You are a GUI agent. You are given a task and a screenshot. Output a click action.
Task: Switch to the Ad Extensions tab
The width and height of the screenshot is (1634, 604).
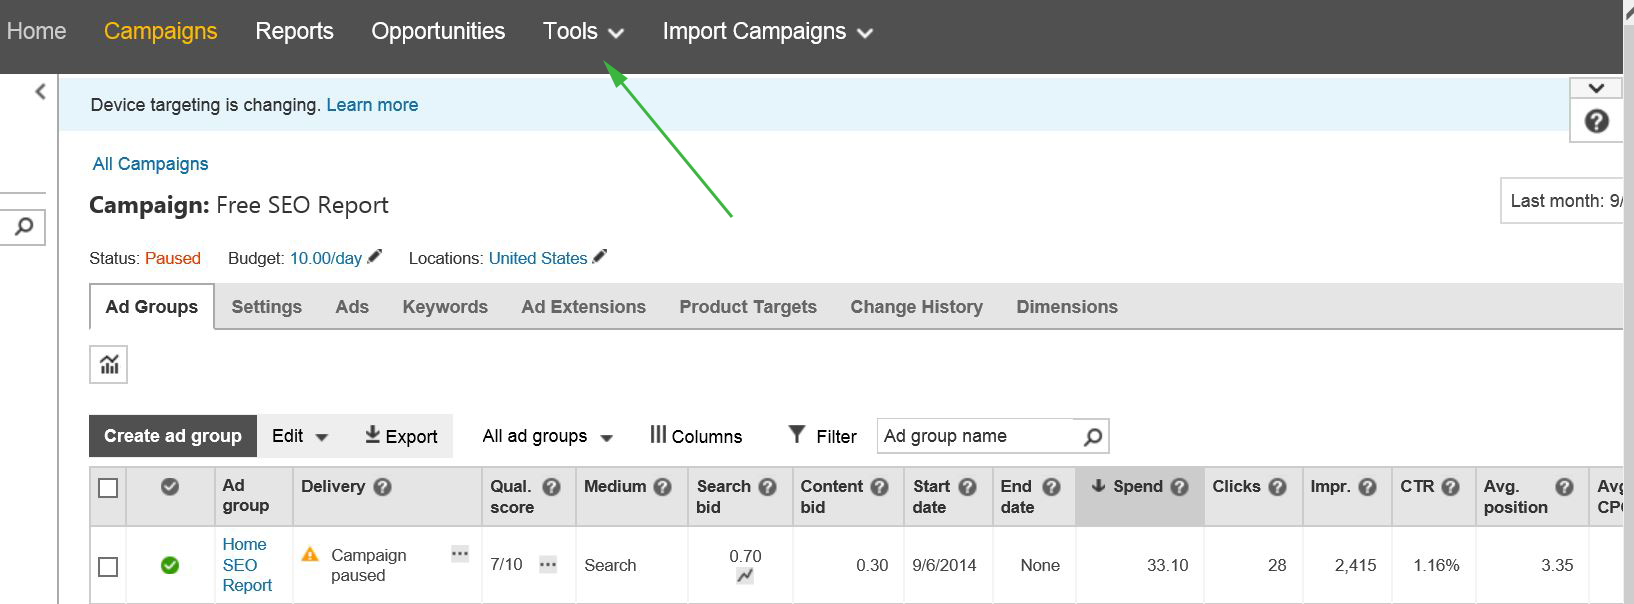point(583,307)
